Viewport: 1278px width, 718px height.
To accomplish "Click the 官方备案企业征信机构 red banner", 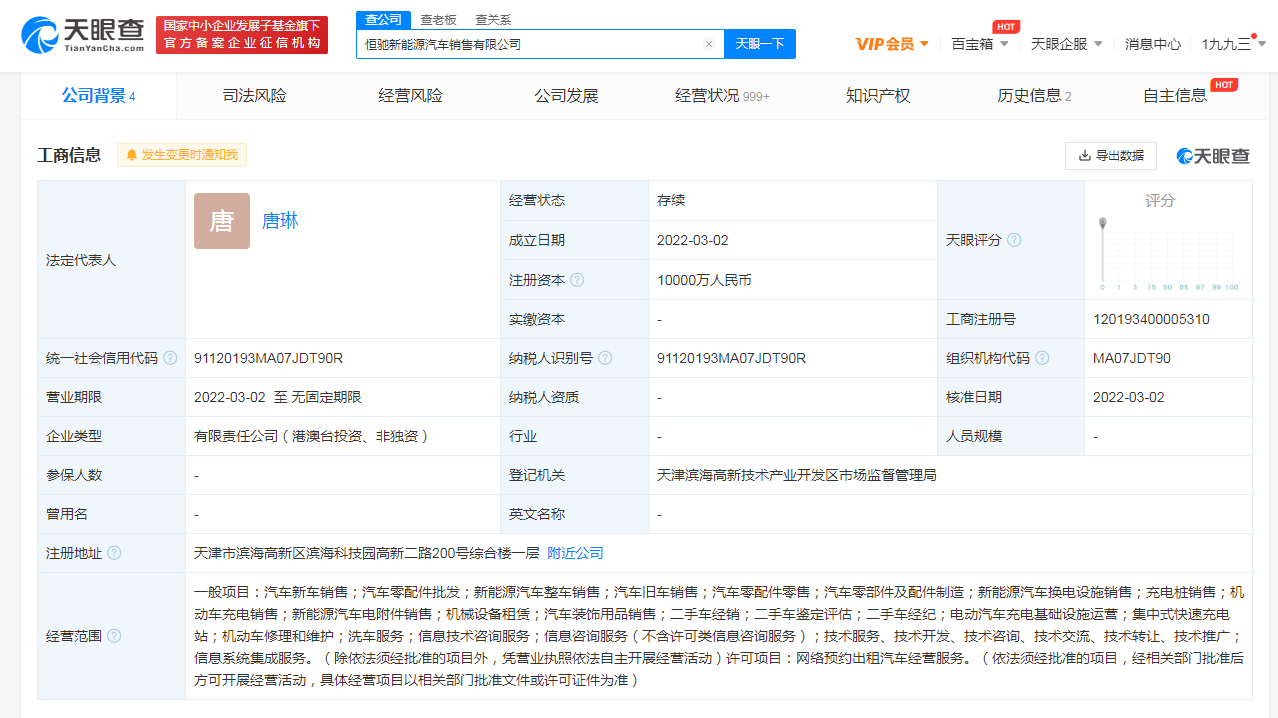I will (x=242, y=35).
